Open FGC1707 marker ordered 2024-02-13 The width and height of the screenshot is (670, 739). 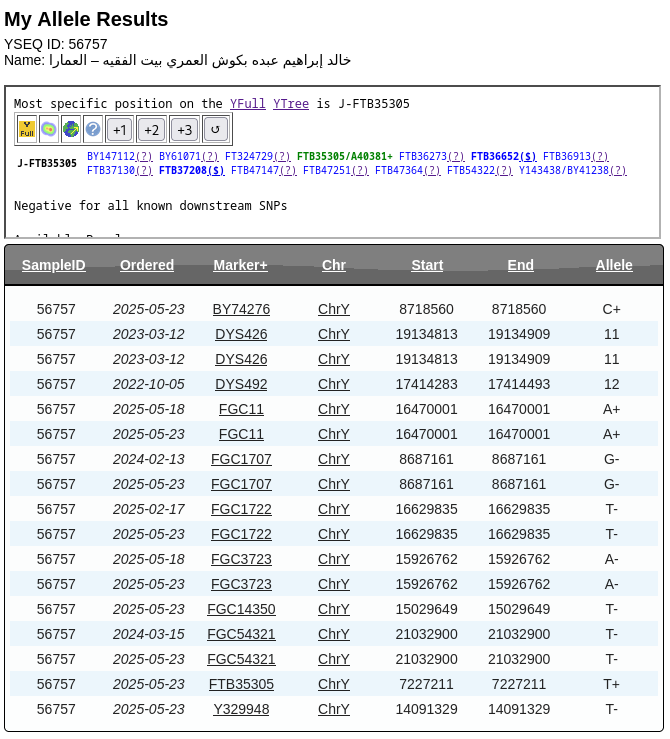(241, 459)
